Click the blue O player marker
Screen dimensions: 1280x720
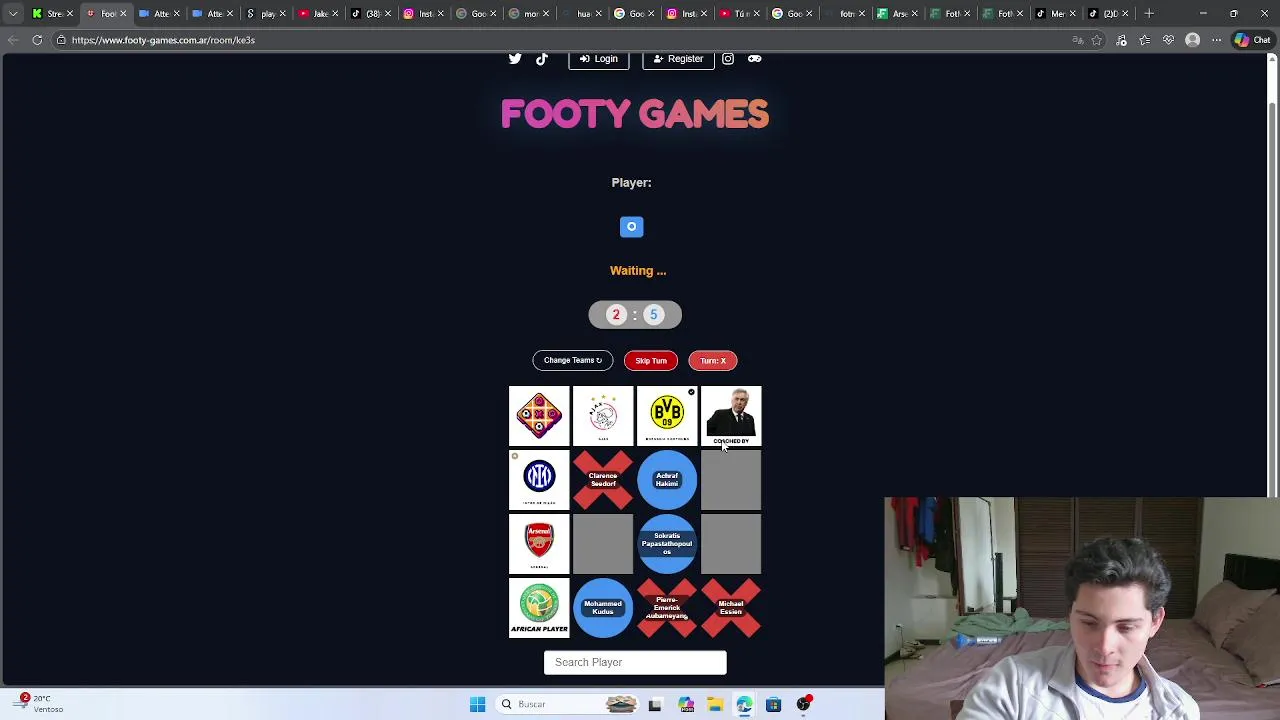631,227
